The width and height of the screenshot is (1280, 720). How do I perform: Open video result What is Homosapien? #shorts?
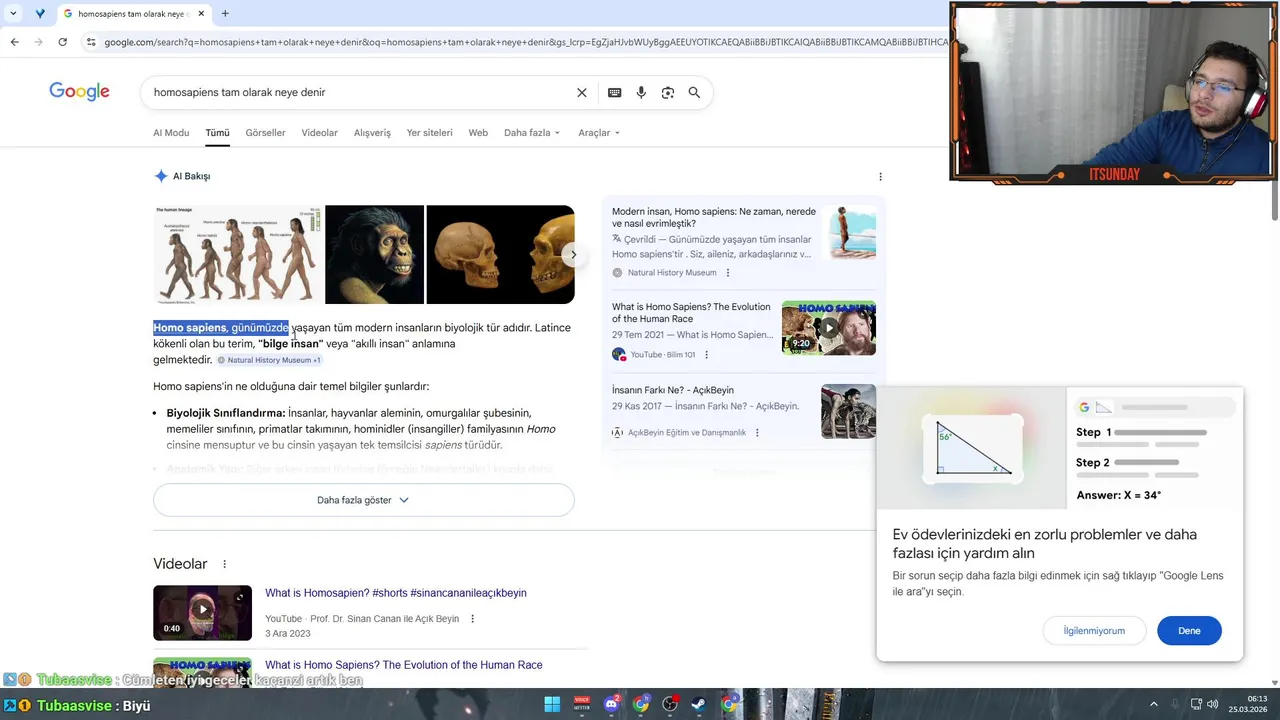point(395,593)
